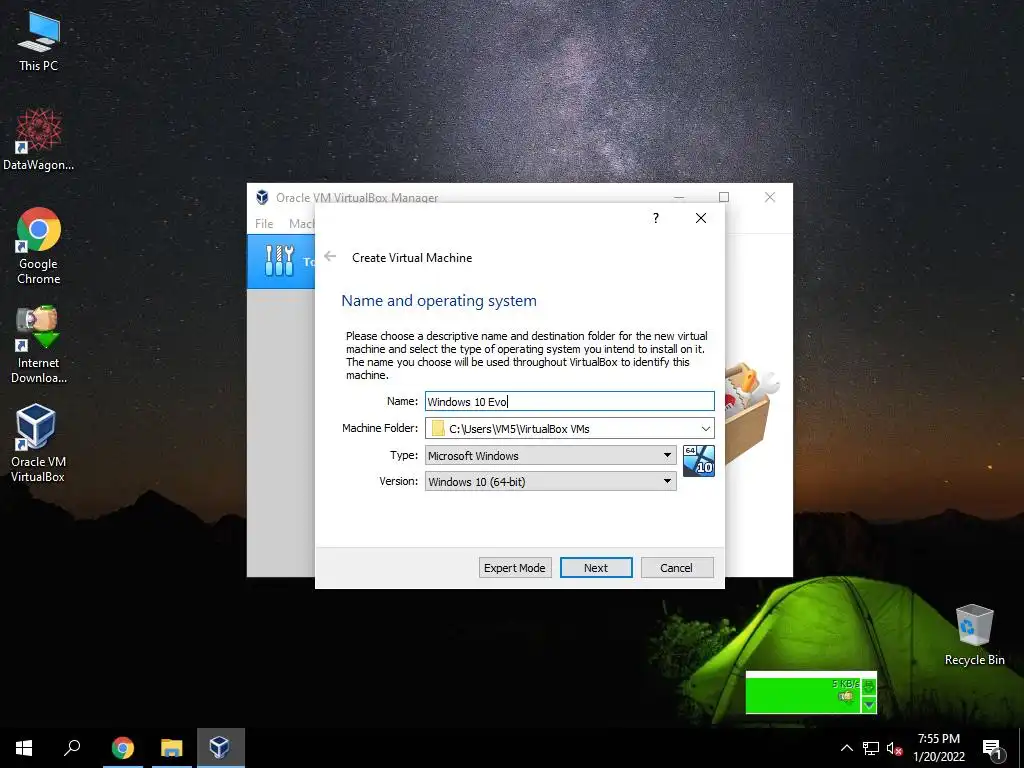
Task: Switch to Expert Mode
Action: tap(515, 568)
